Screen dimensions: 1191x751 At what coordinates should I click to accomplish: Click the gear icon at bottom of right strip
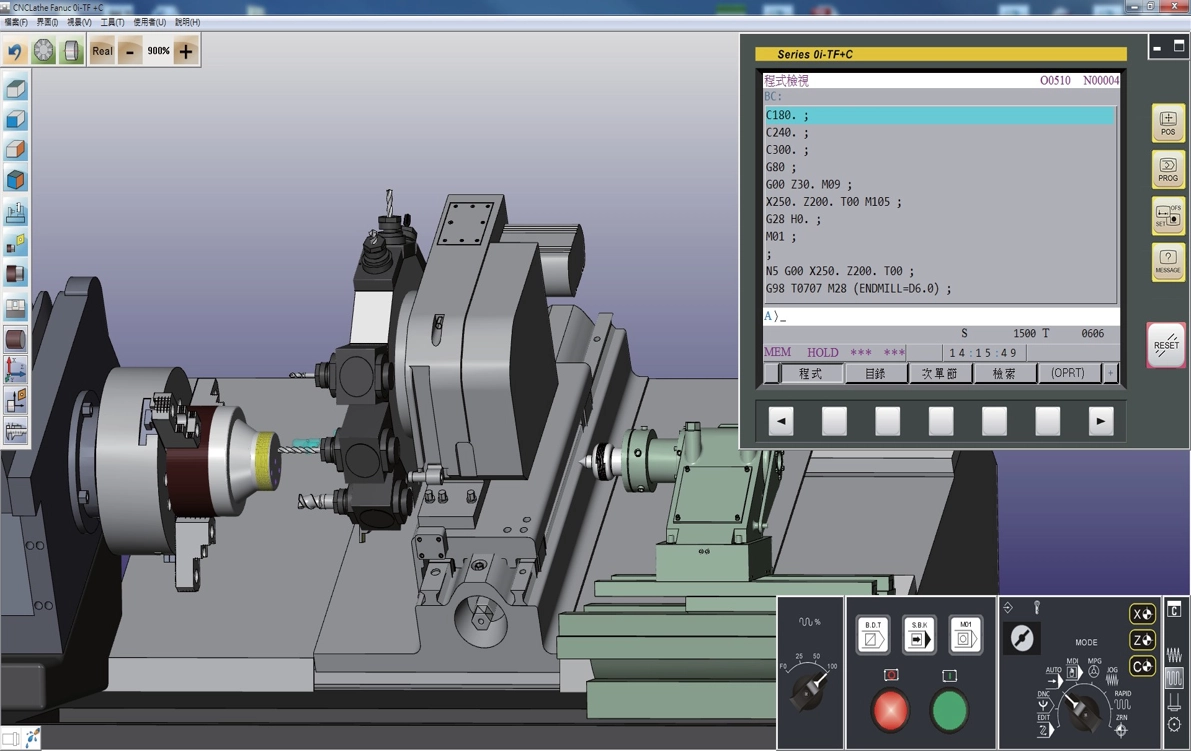[x=1174, y=724]
